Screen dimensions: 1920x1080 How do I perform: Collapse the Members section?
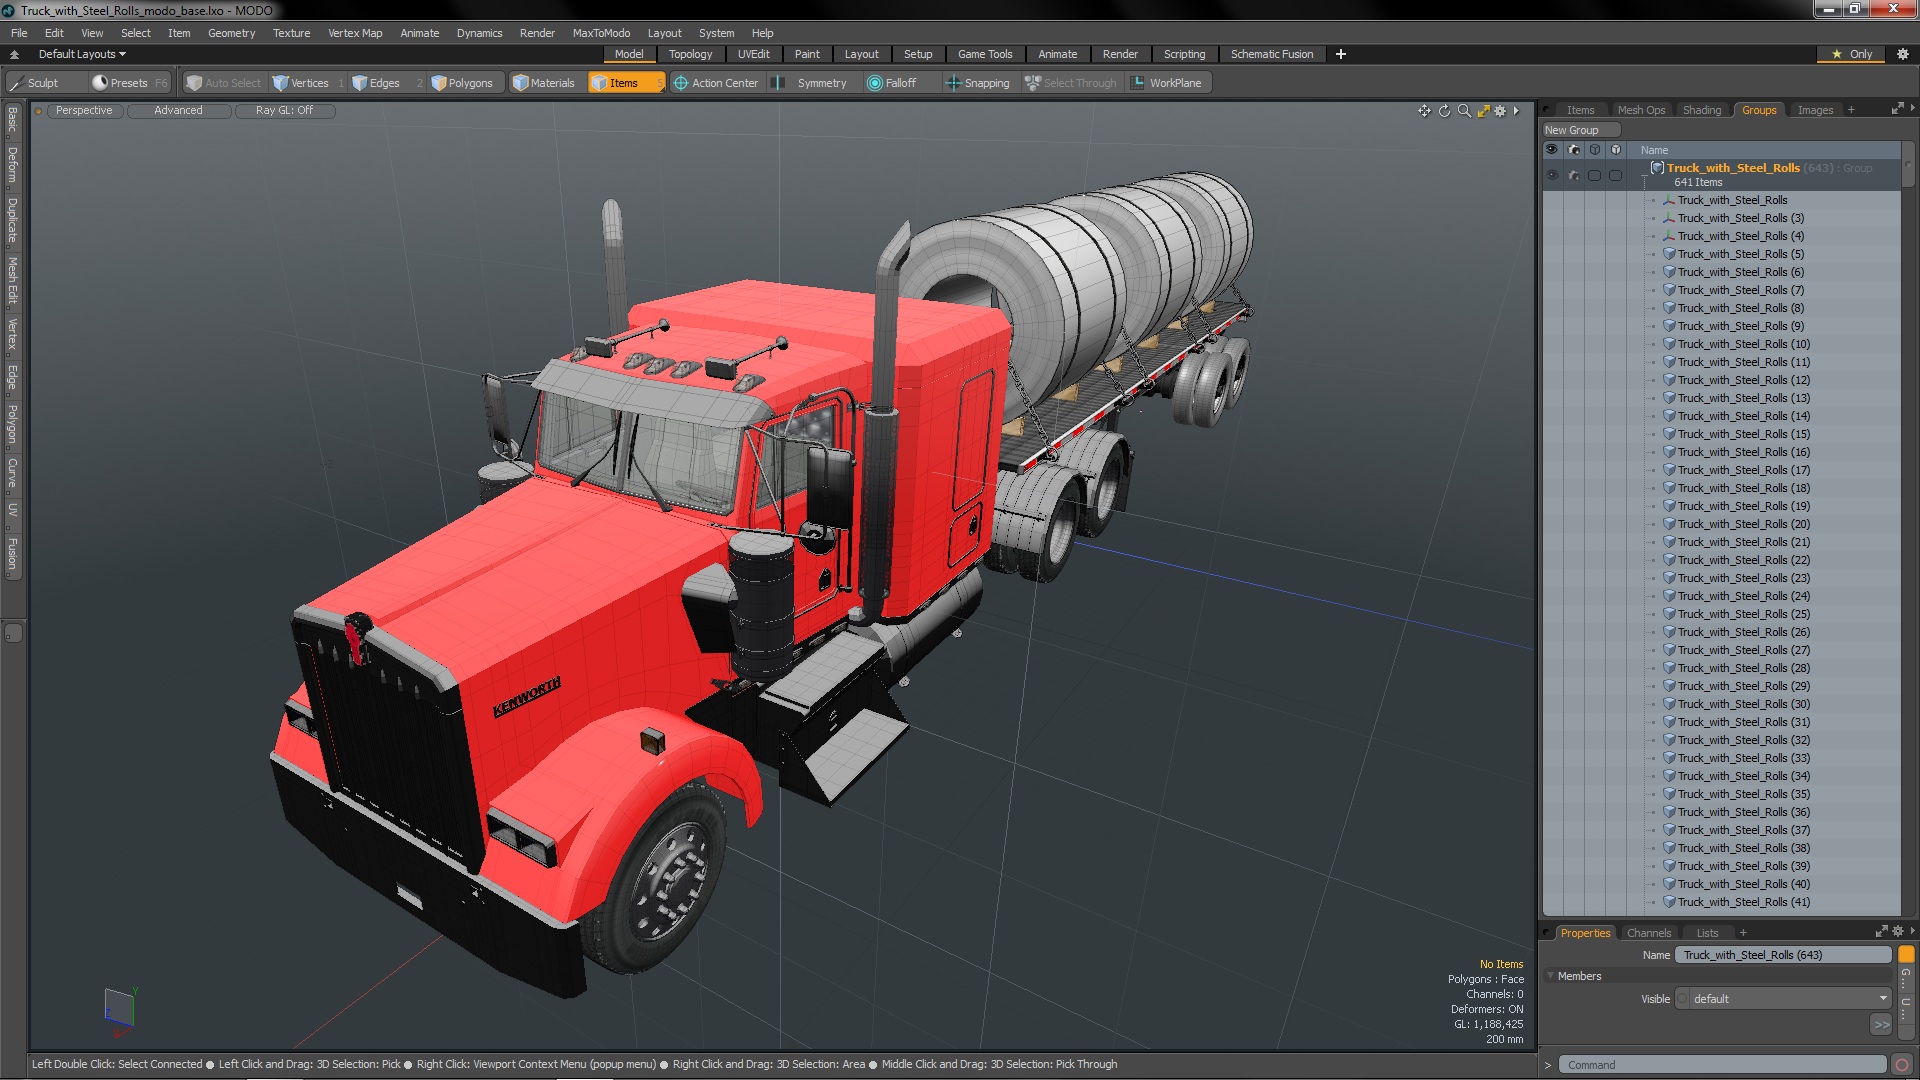pyautogui.click(x=1551, y=976)
